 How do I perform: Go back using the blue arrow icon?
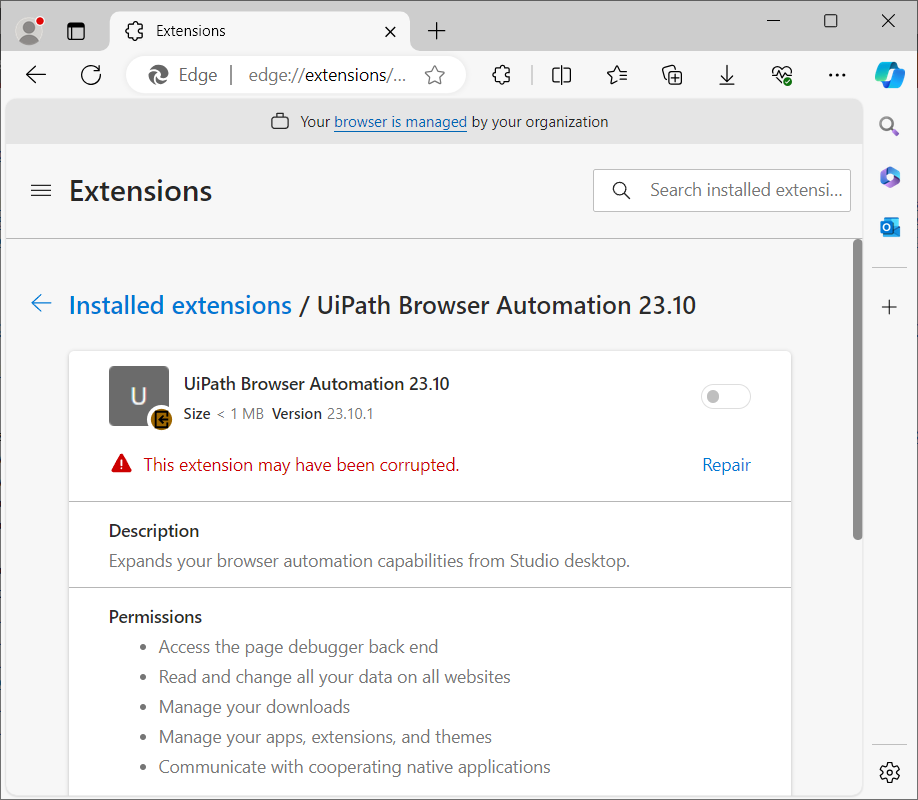pos(41,304)
